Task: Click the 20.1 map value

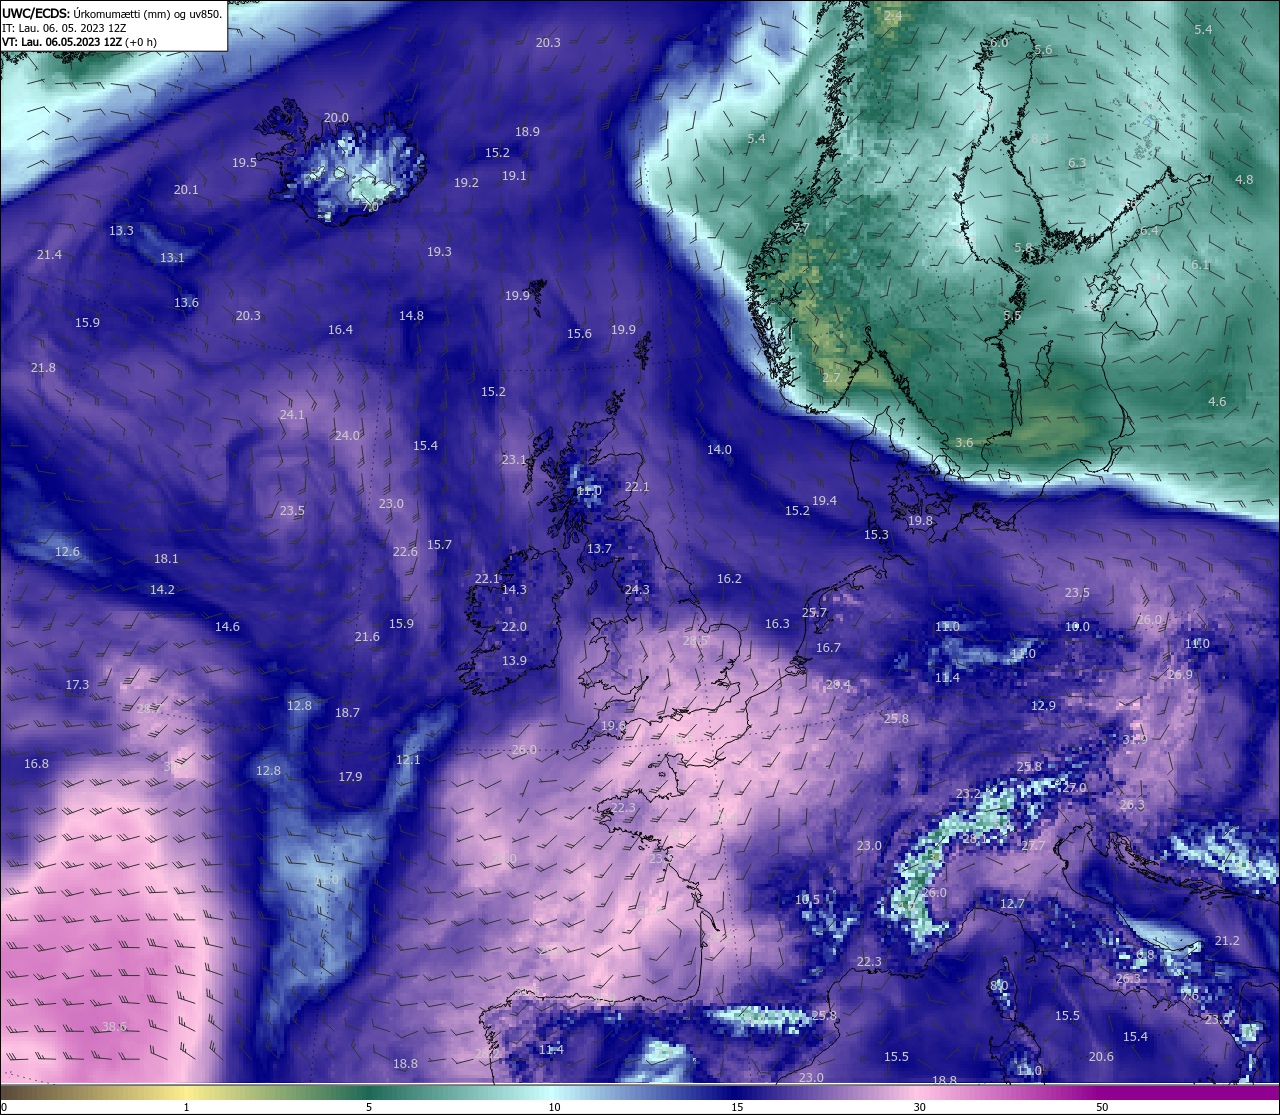Action: click(x=186, y=189)
